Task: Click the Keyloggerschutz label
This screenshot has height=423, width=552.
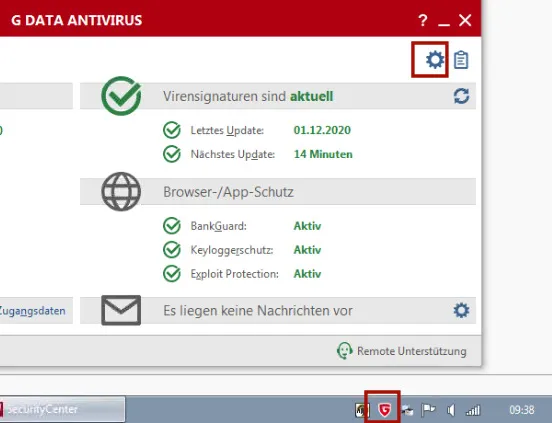Action: click(x=232, y=250)
